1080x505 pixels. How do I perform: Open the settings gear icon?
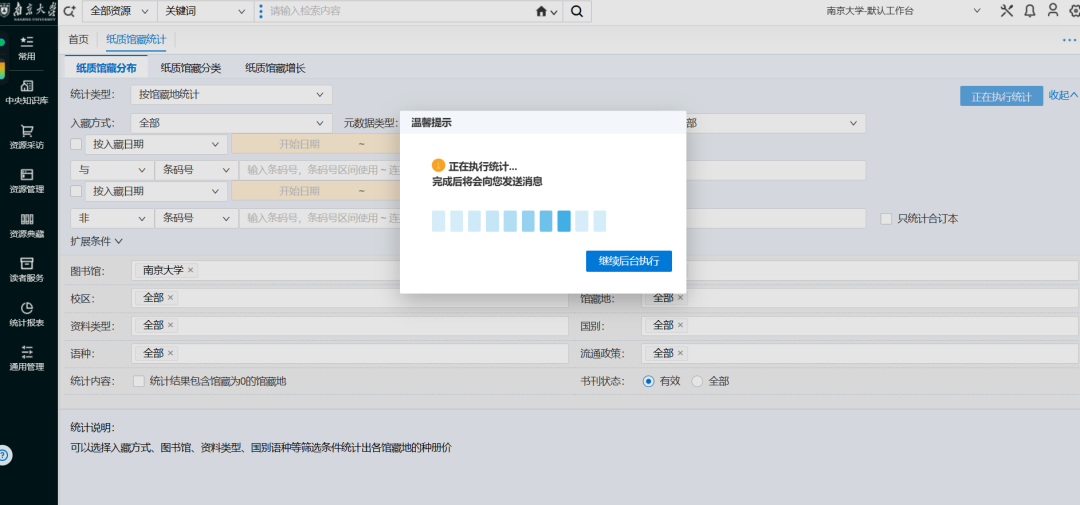tap(1074, 10)
